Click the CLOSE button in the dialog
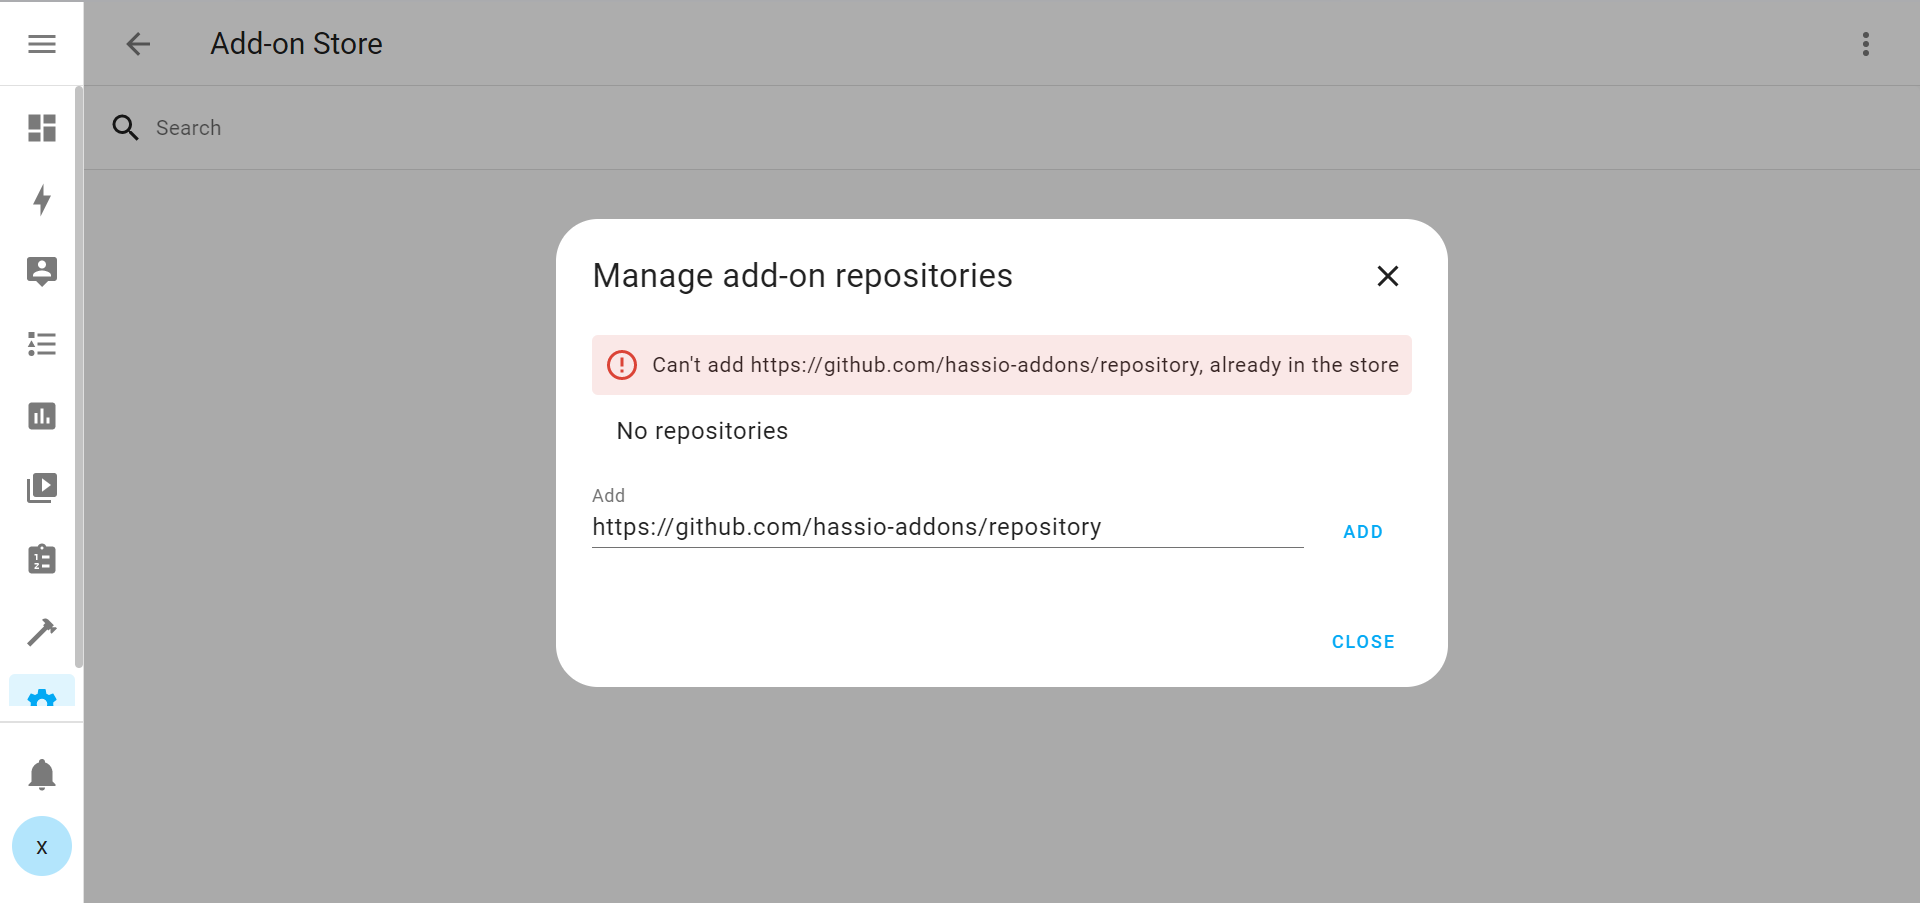This screenshot has width=1920, height=903. [1362, 641]
